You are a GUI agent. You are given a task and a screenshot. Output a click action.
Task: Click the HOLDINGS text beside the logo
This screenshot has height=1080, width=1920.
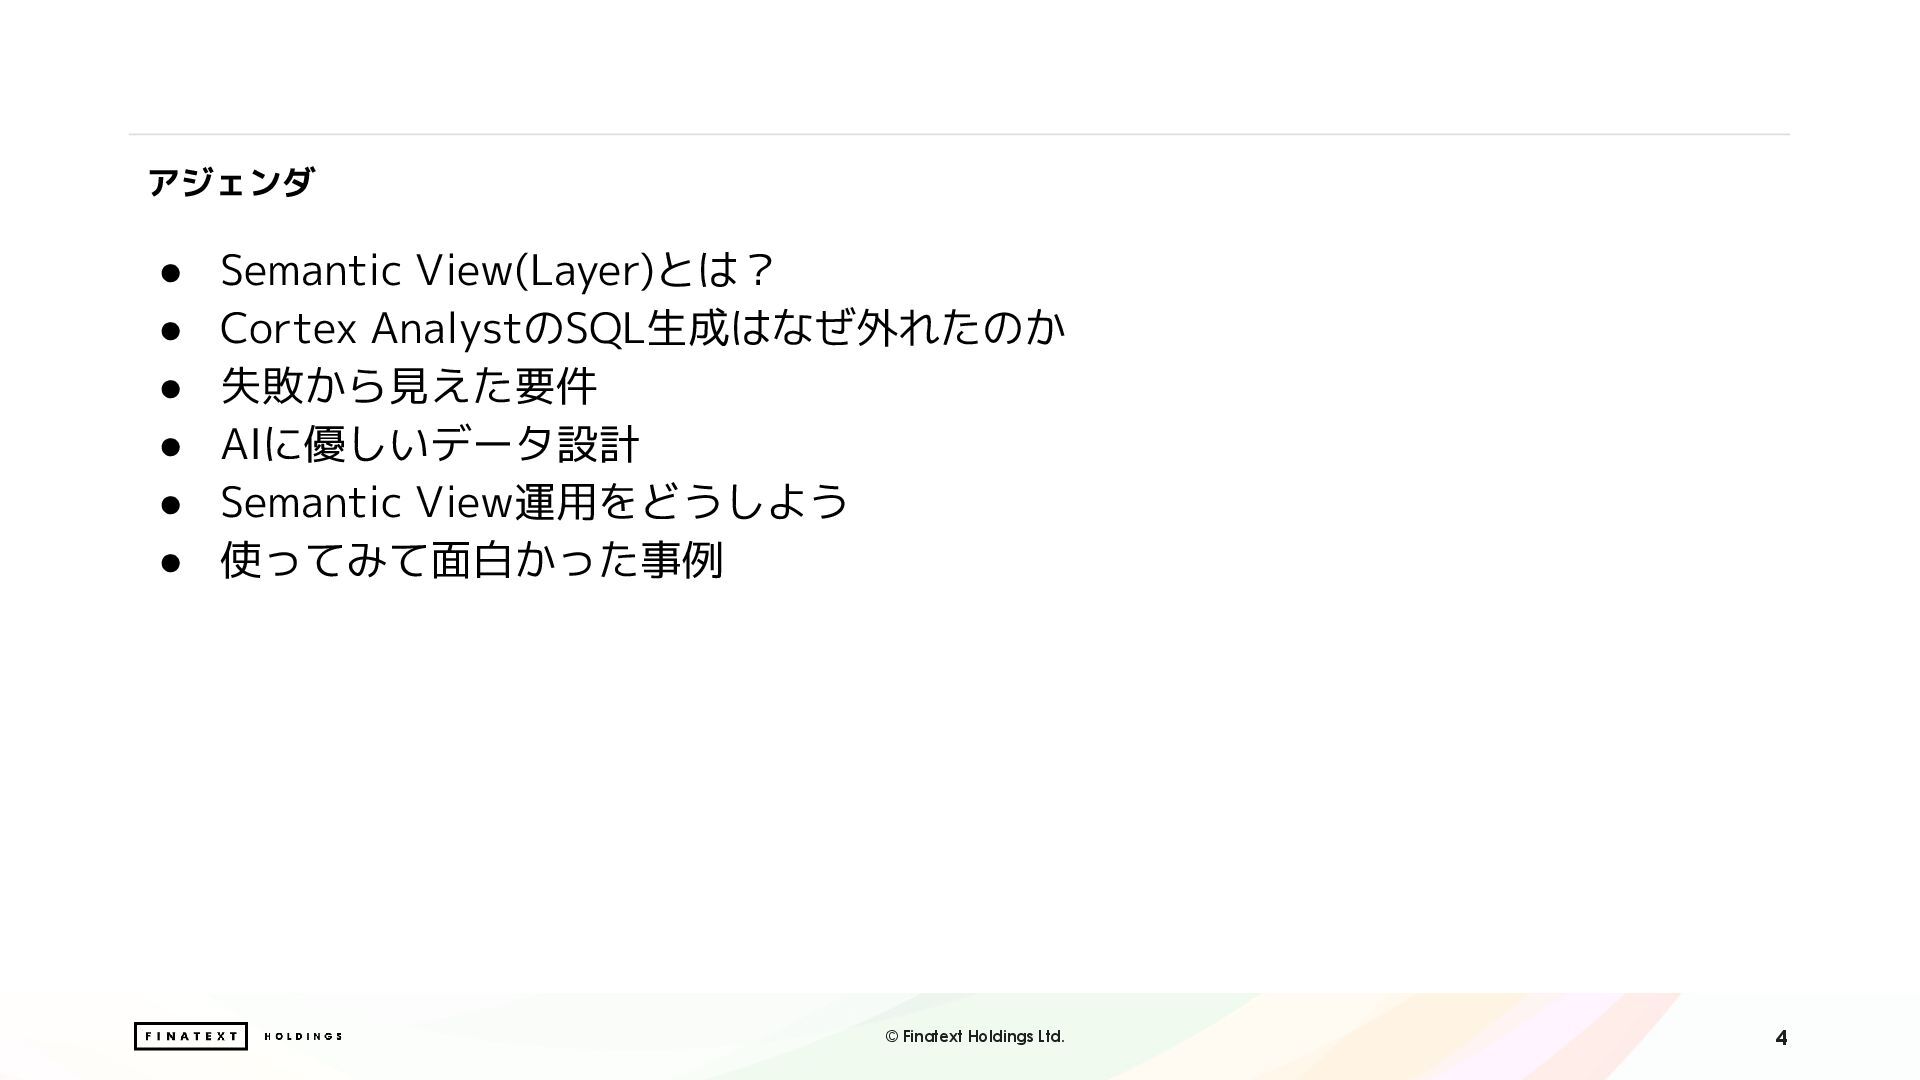pos(303,1036)
